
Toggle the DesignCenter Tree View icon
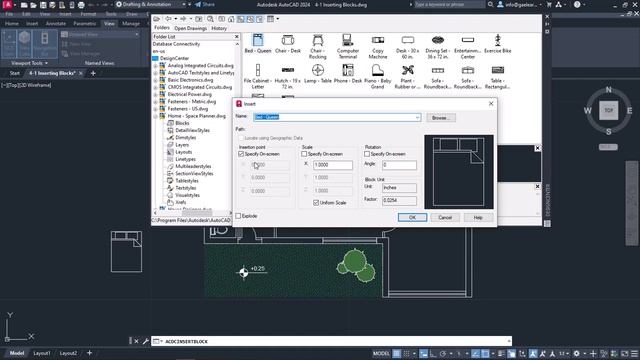point(241,19)
